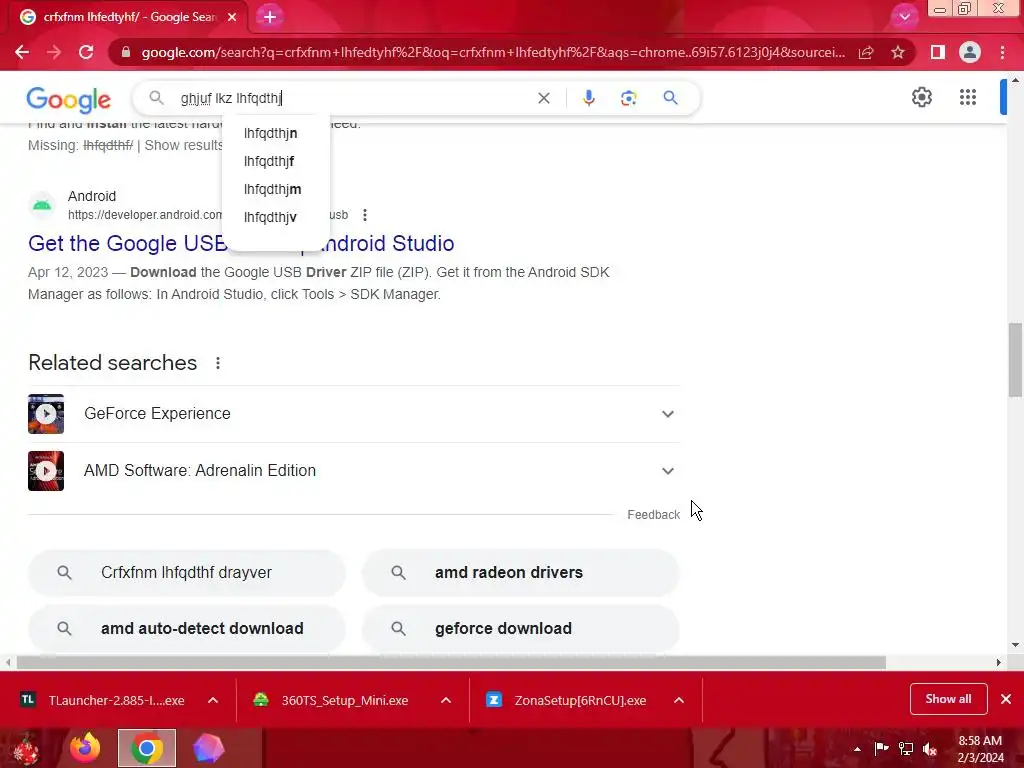Search for amd auto-detect download
This screenshot has width=1024, height=768.
coord(187,628)
